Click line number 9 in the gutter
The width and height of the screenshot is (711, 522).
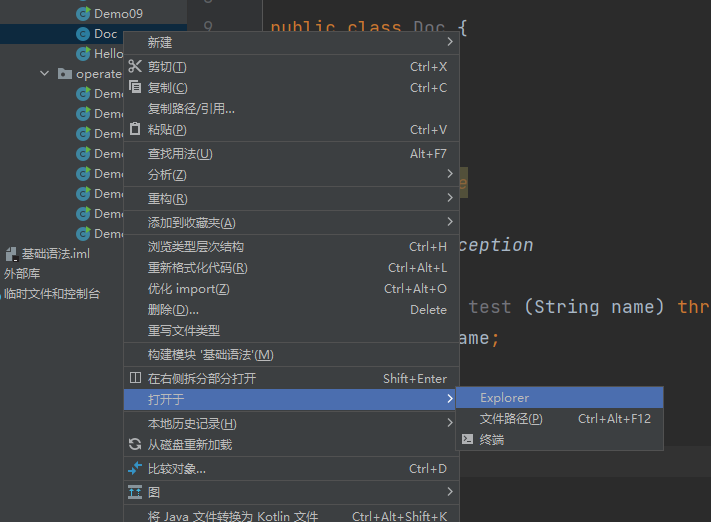point(208,26)
